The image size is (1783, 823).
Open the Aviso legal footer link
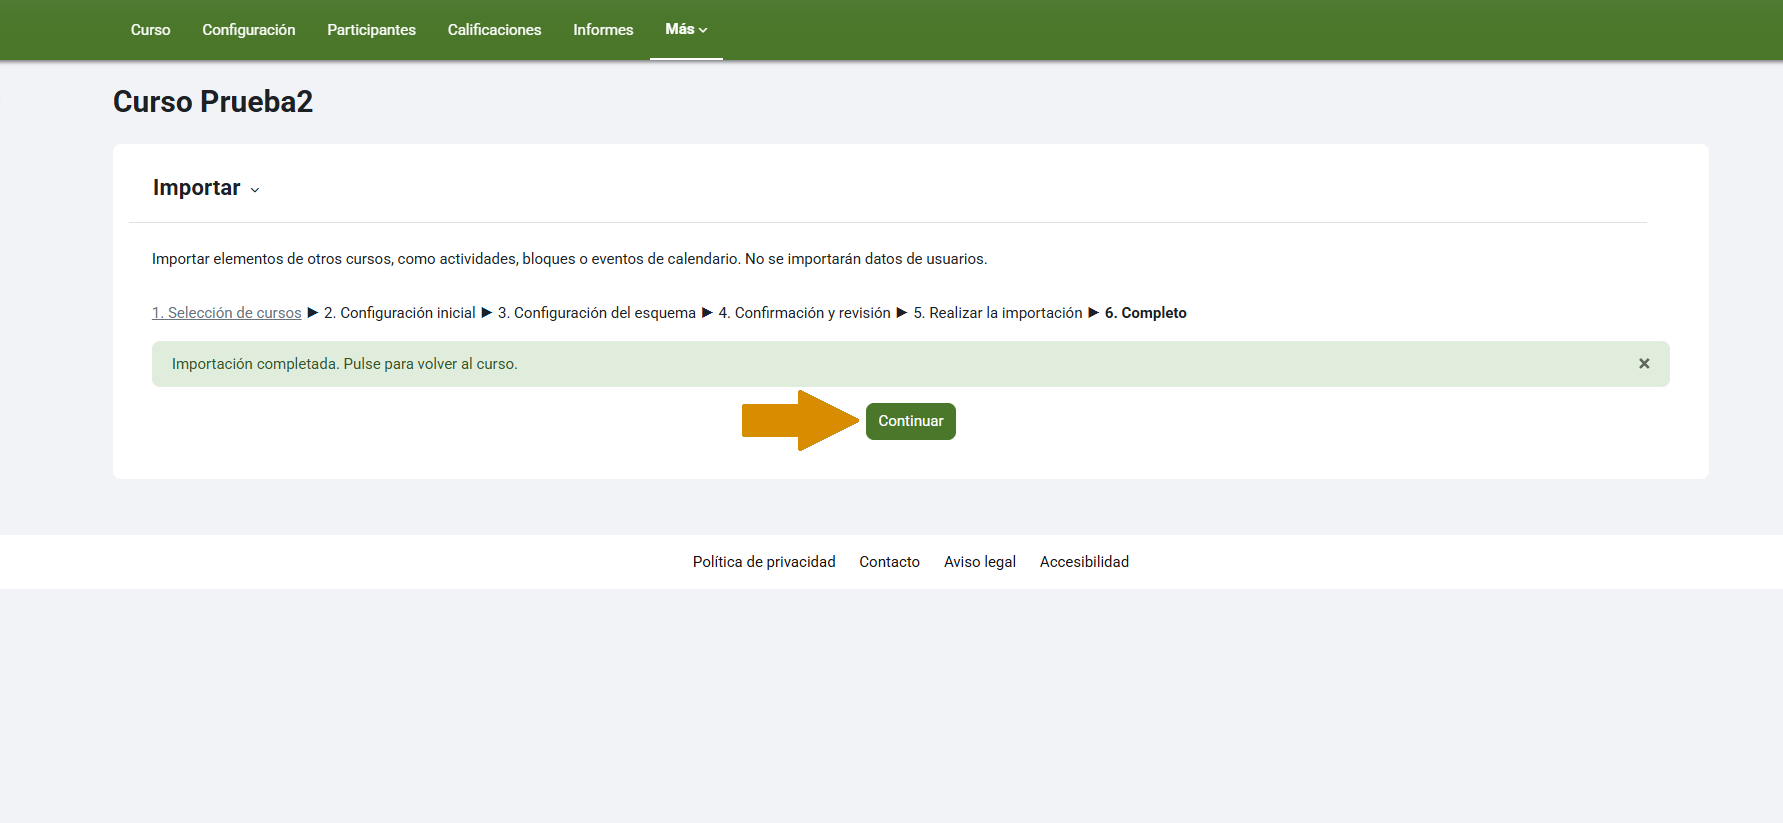point(979,562)
